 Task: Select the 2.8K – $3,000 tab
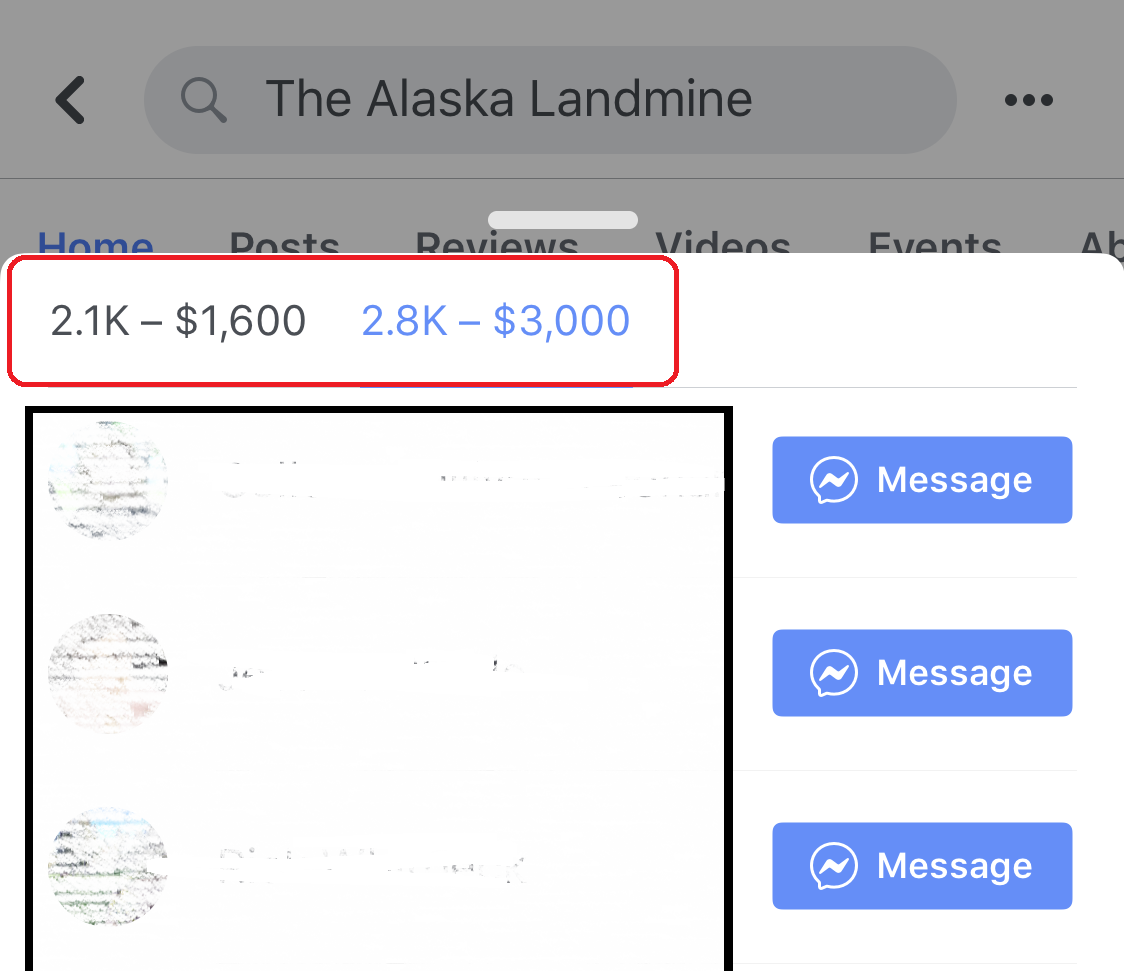pyautogui.click(x=495, y=320)
